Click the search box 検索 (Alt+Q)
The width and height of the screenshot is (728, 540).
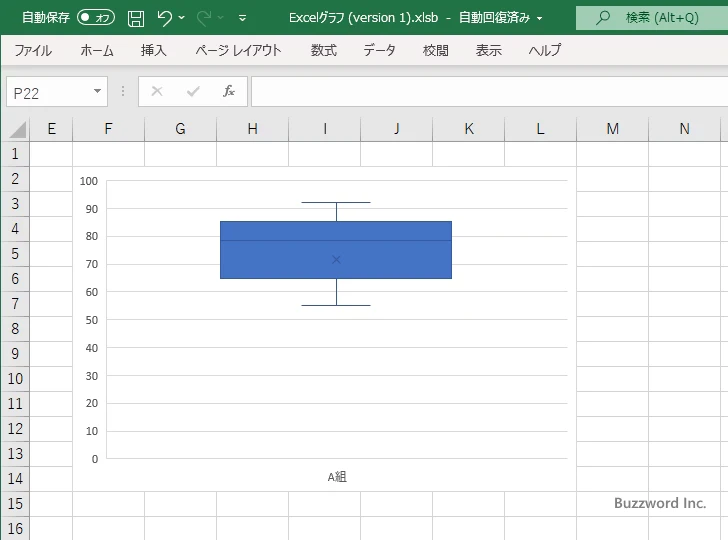[652, 18]
